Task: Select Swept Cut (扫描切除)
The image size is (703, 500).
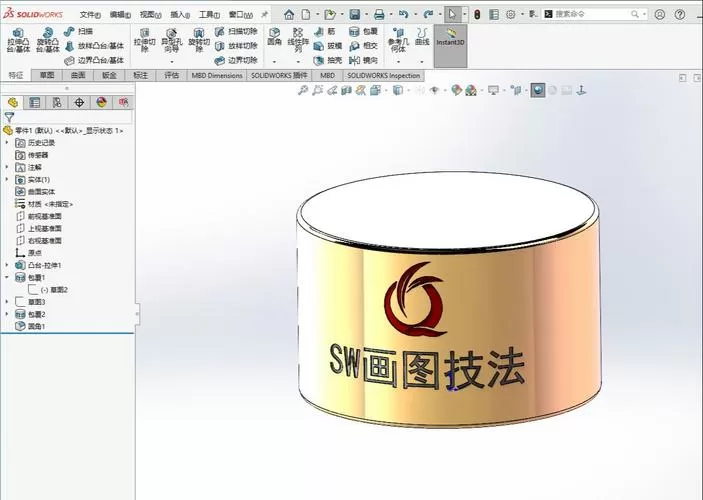Action: coord(236,31)
